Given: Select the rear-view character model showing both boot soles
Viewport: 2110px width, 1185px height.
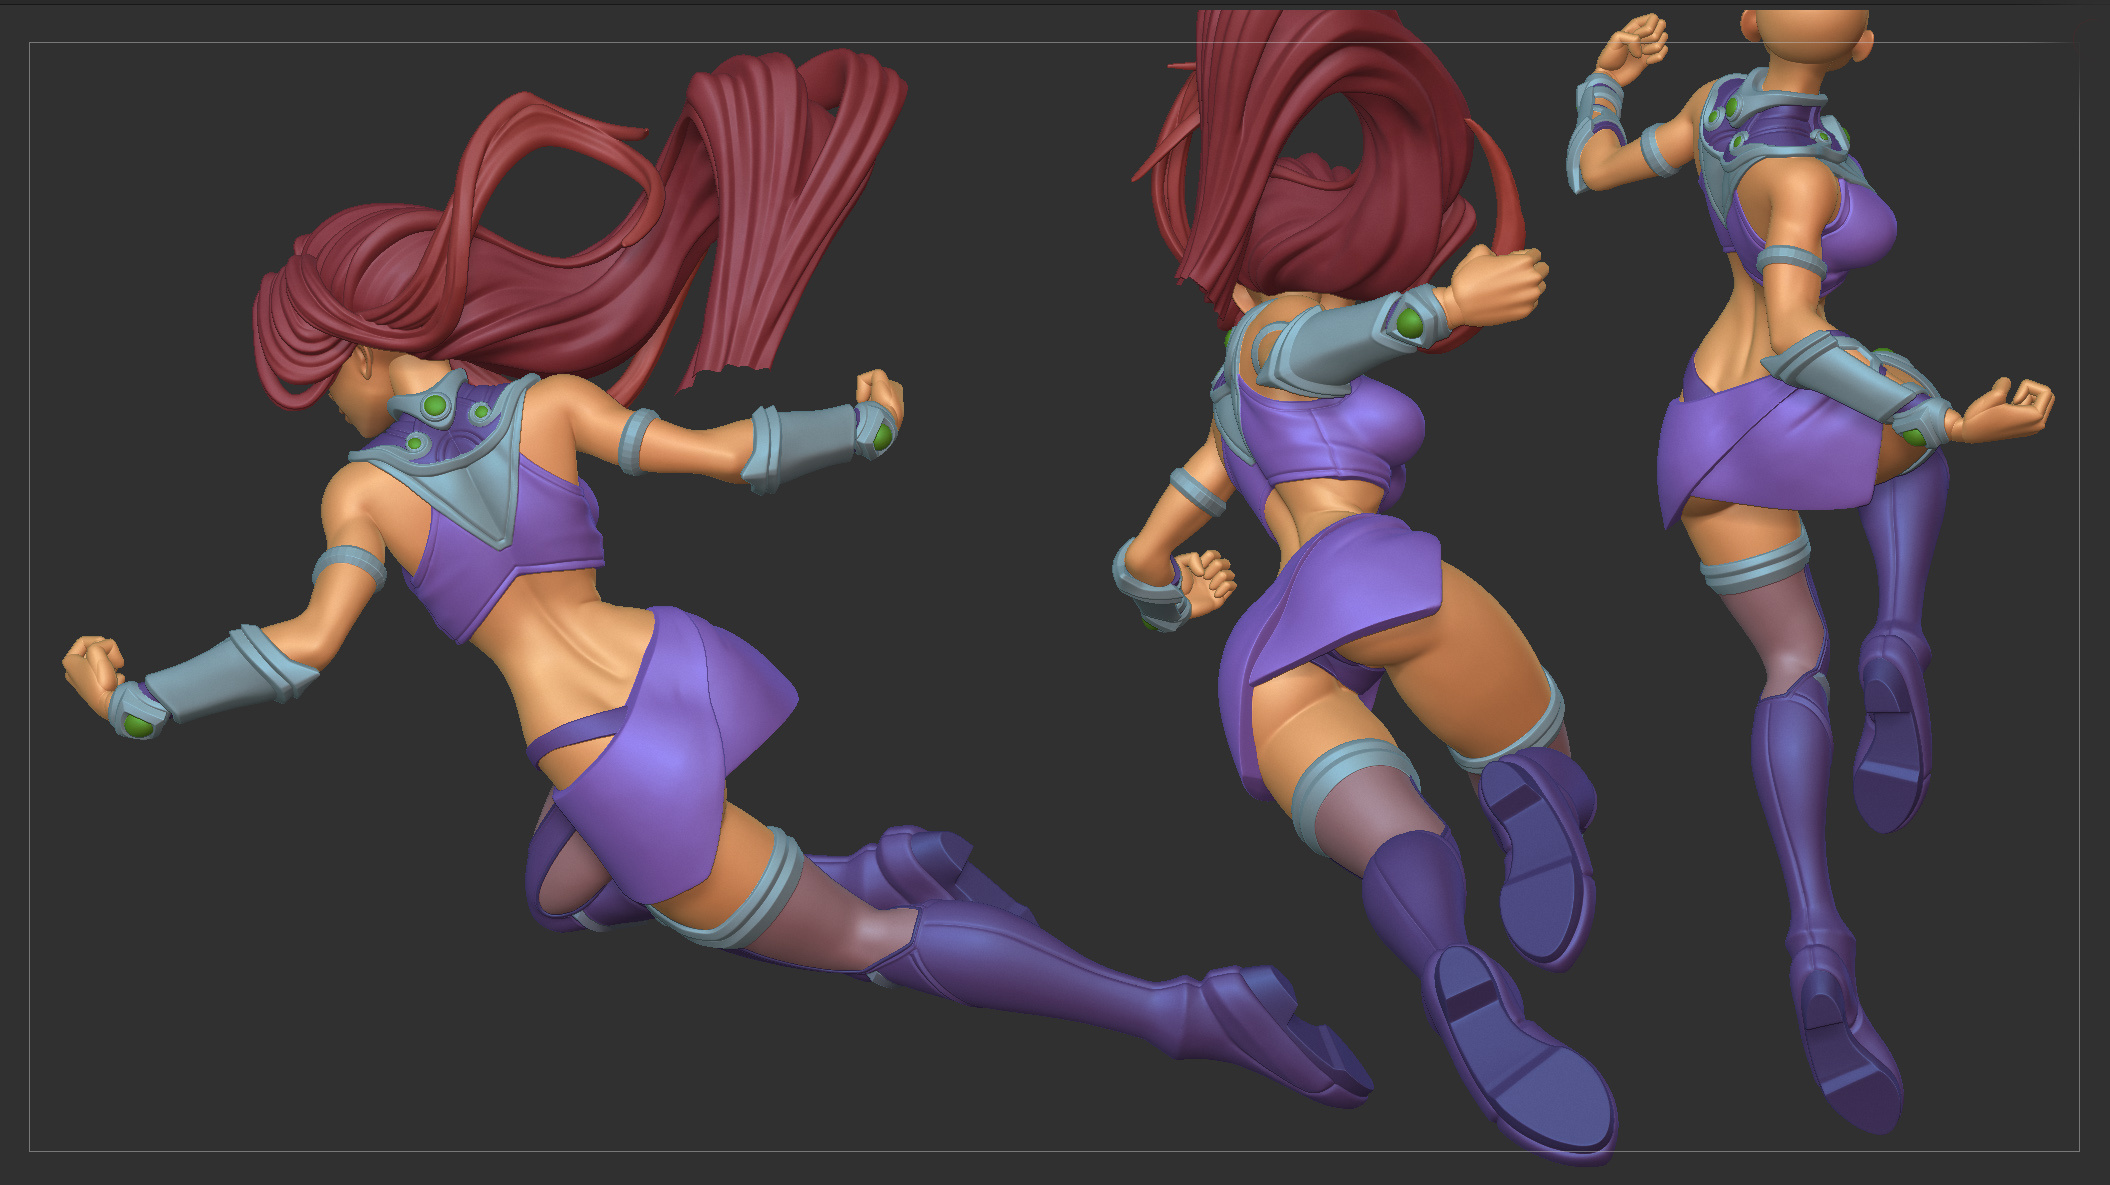Looking at the screenshot, I should tap(1365, 590).
